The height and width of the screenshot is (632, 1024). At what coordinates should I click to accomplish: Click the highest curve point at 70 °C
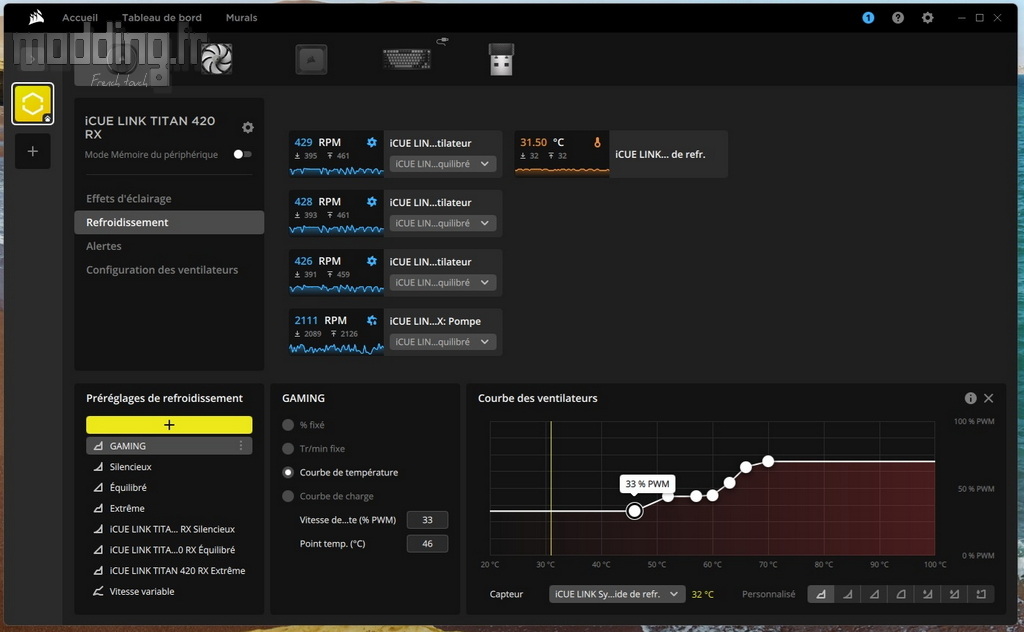tap(768, 461)
